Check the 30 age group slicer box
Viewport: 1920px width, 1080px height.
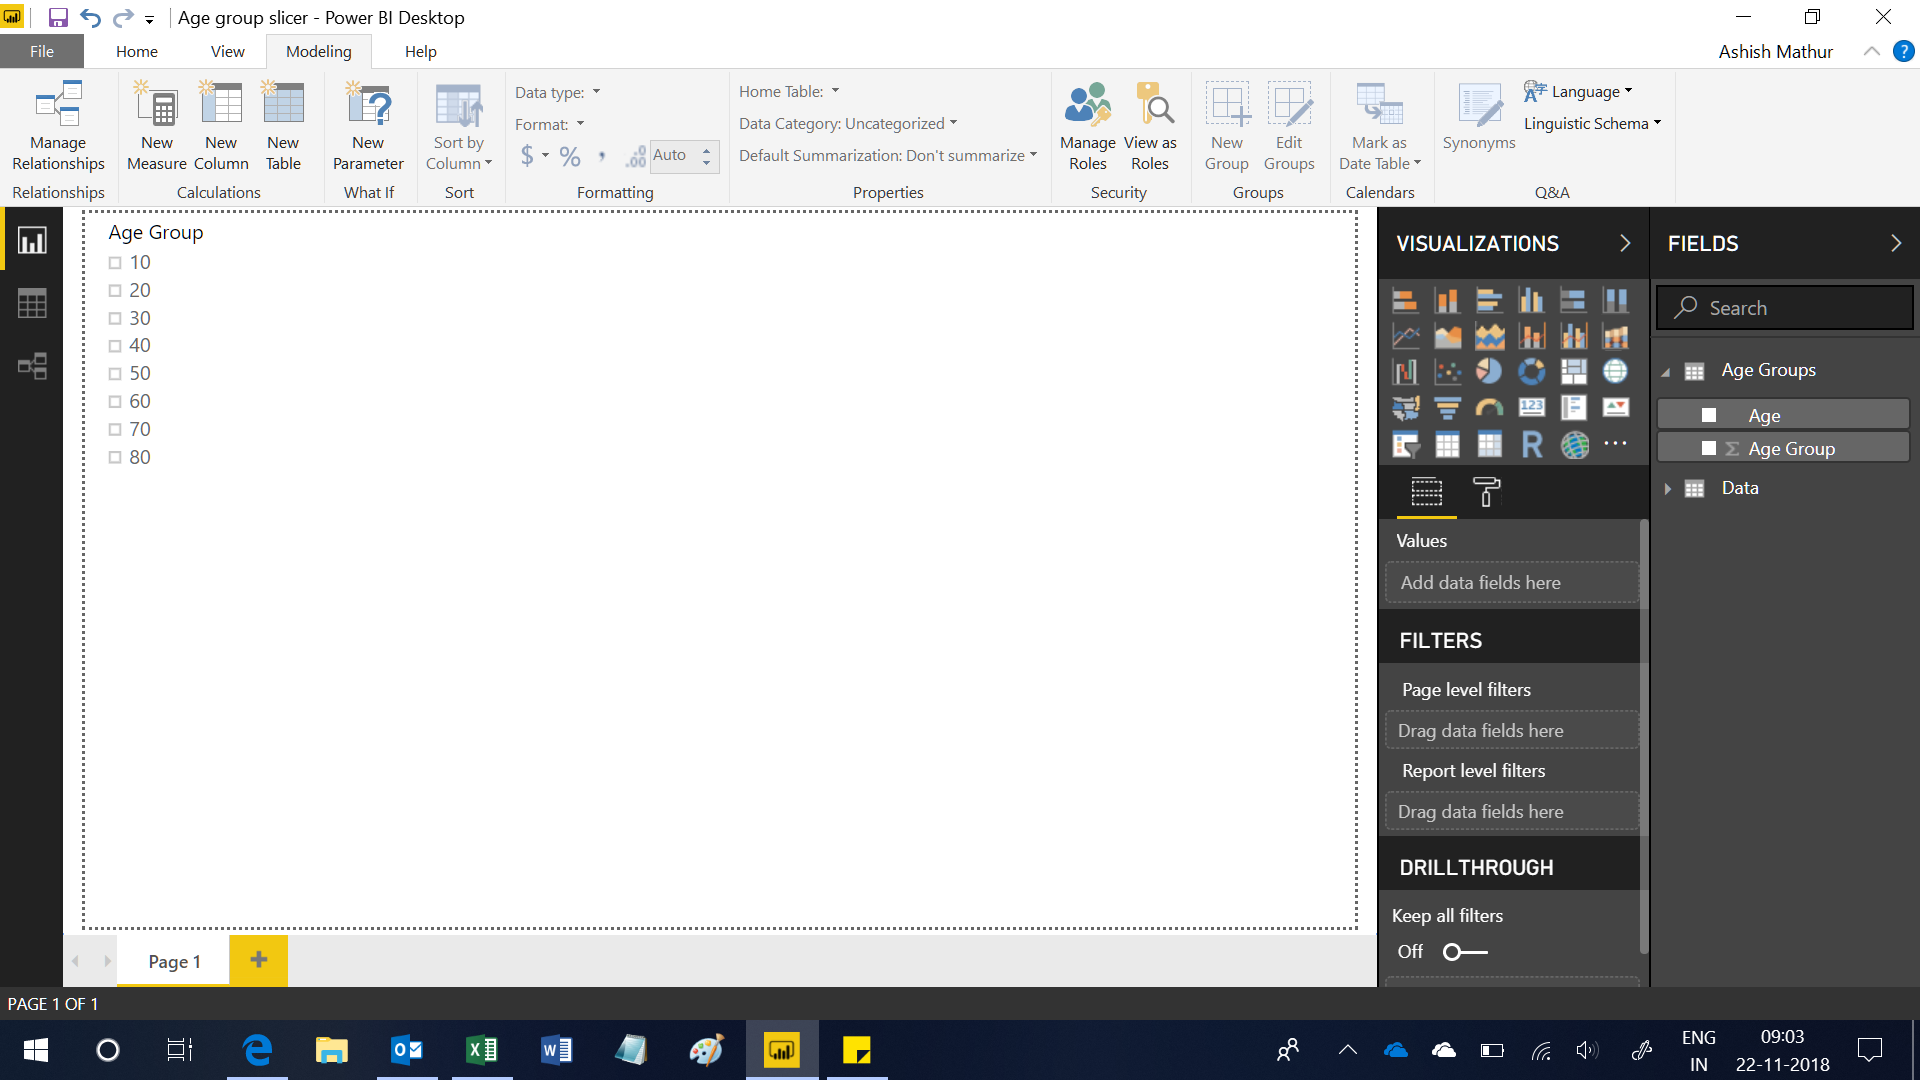click(115, 319)
